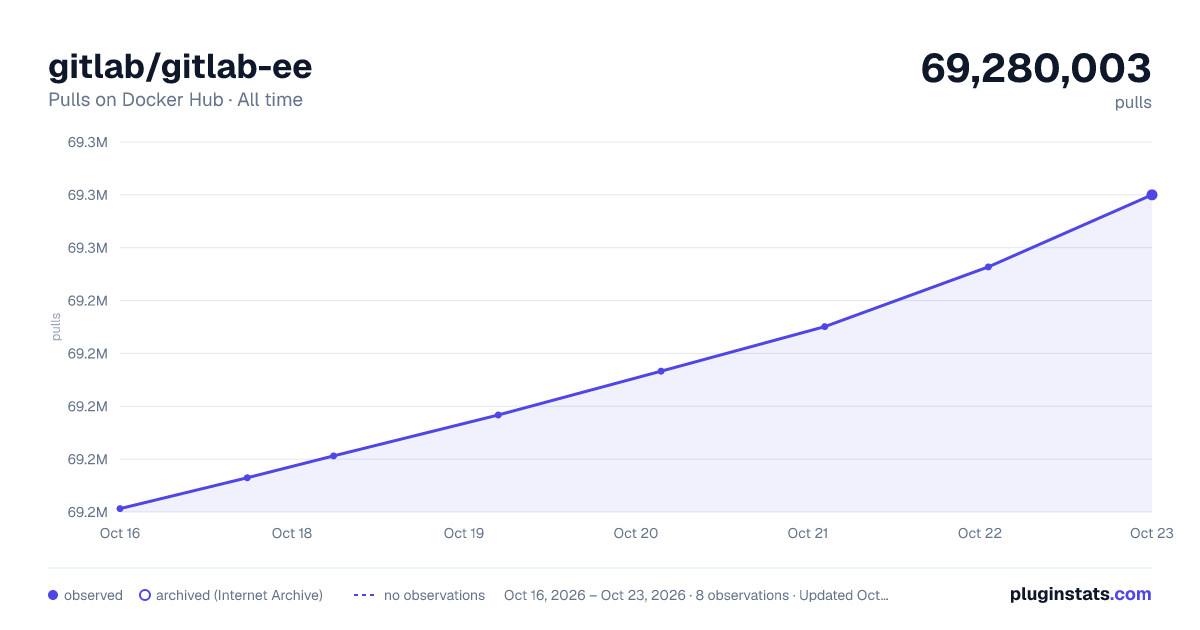Click the Oct 16, 2026 – Oct 23, 2026 date range text

pyautogui.click(x=595, y=595)
